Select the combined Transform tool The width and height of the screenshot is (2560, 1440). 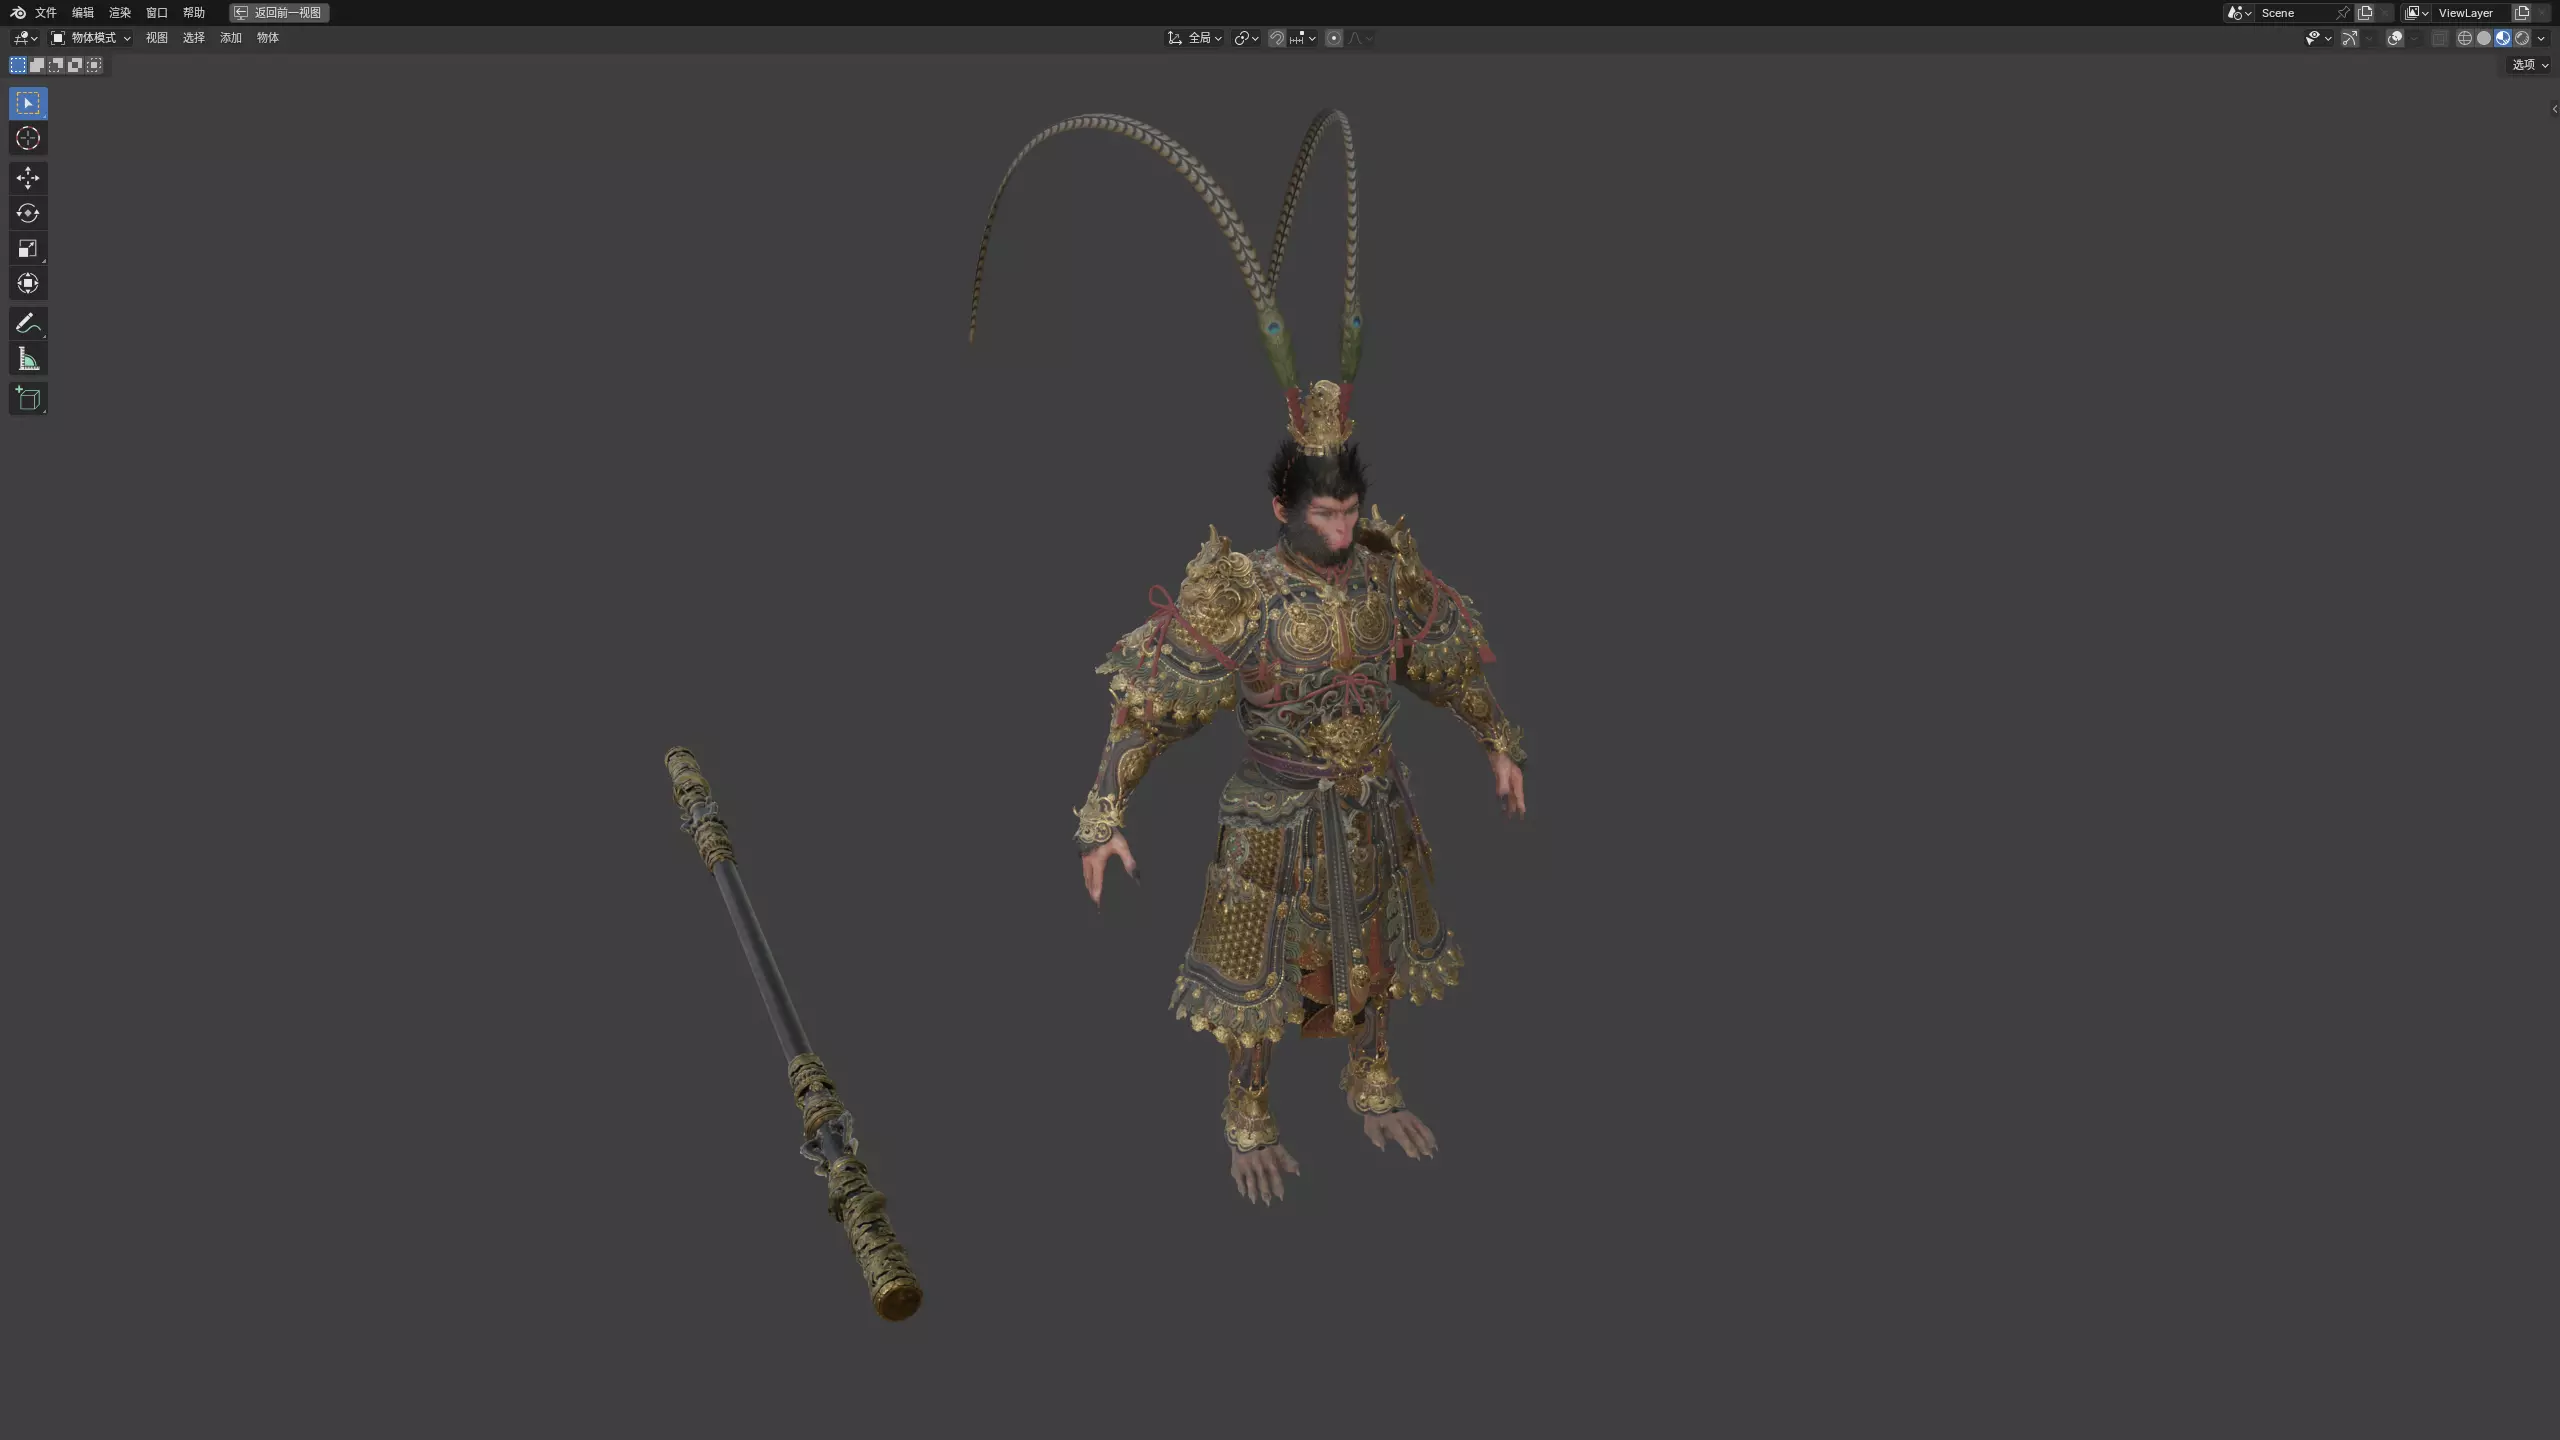28,283
